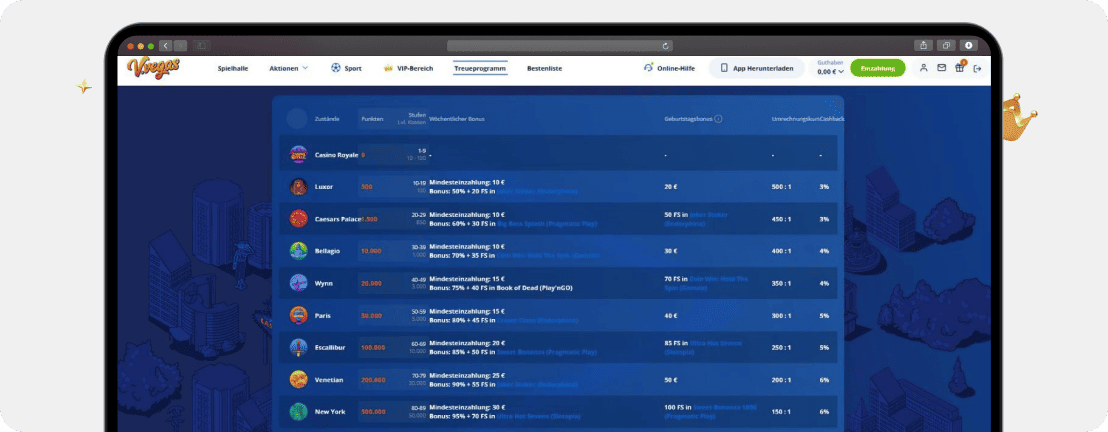Click the Venetian level badge
Image resolution: width=1108 pixels, height=432 pixels.
coord(298,380)
